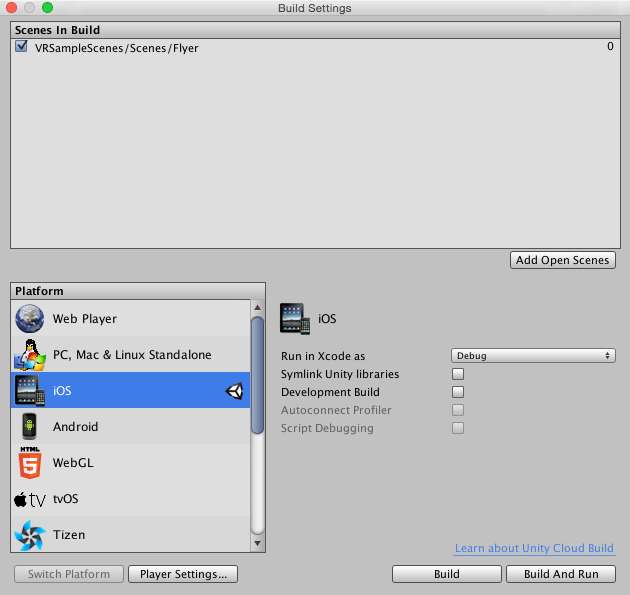Click the Apple TV tvOS icon
The width and height of the screenshot is (630, 595).
pos(30,499)
